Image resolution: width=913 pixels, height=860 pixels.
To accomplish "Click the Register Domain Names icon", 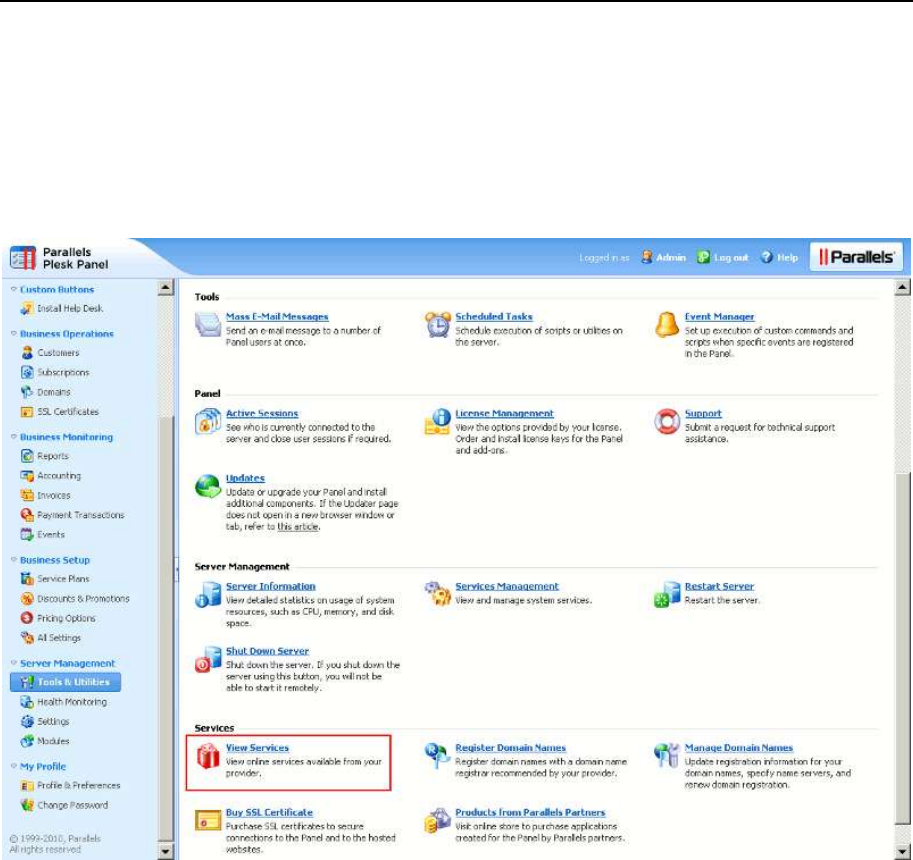I will tap(437, 756).
